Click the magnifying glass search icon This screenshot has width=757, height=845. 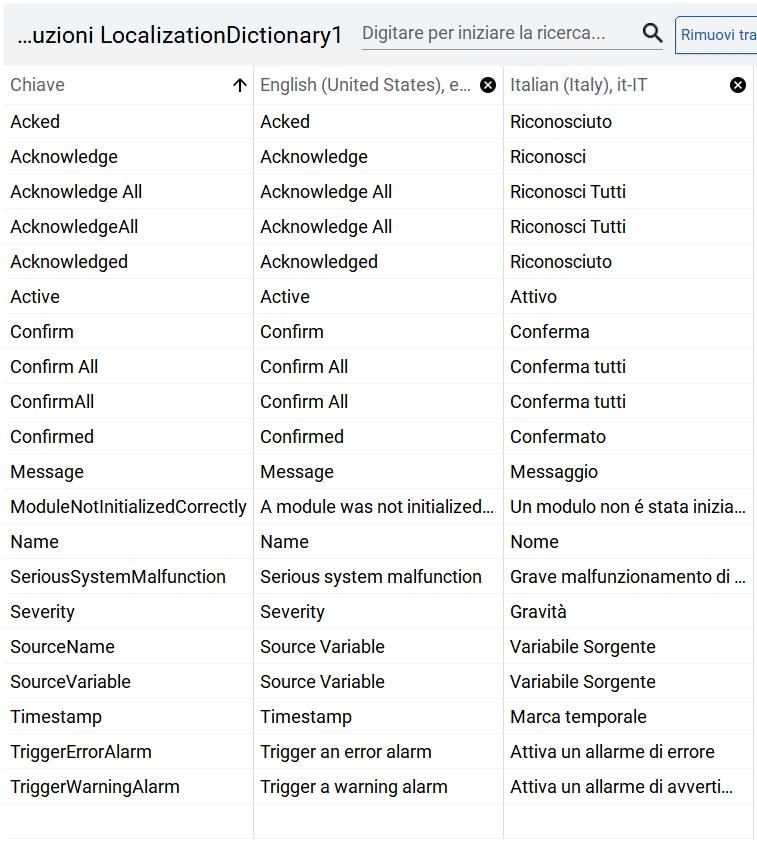pyautogui.click(x=653, y=33)
